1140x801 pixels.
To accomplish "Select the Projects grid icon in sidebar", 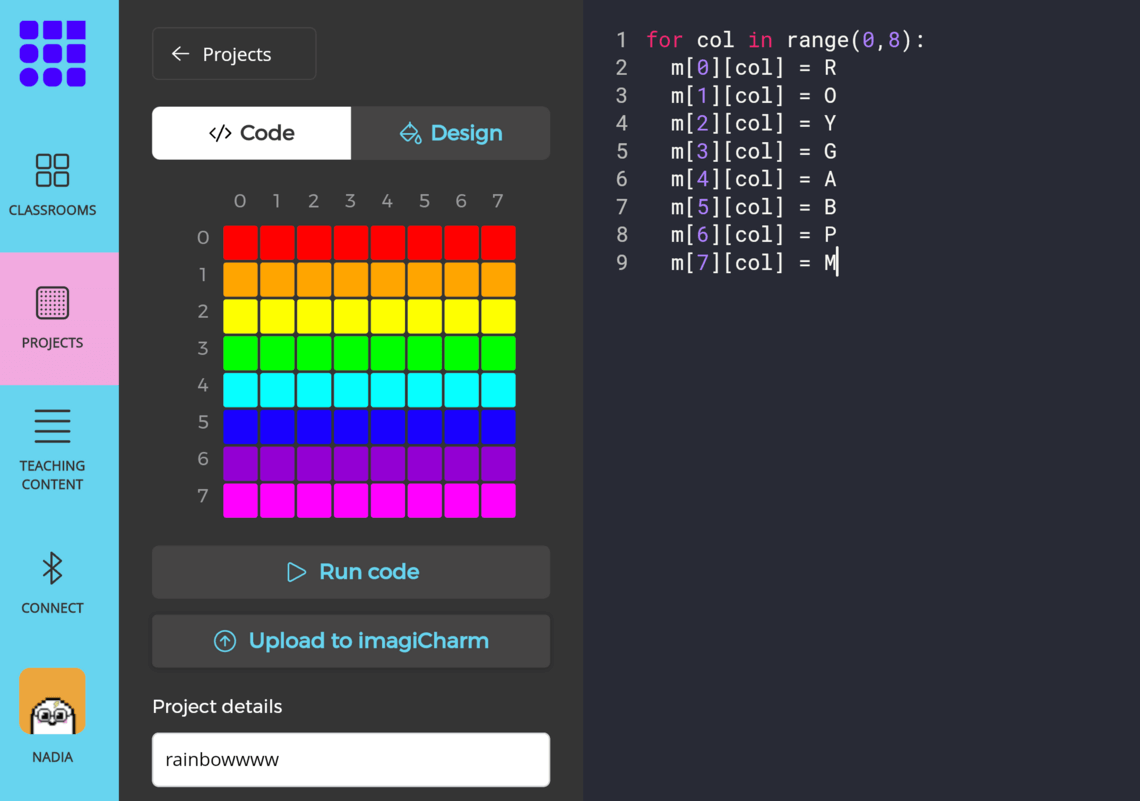I will [x=52, y=303].
